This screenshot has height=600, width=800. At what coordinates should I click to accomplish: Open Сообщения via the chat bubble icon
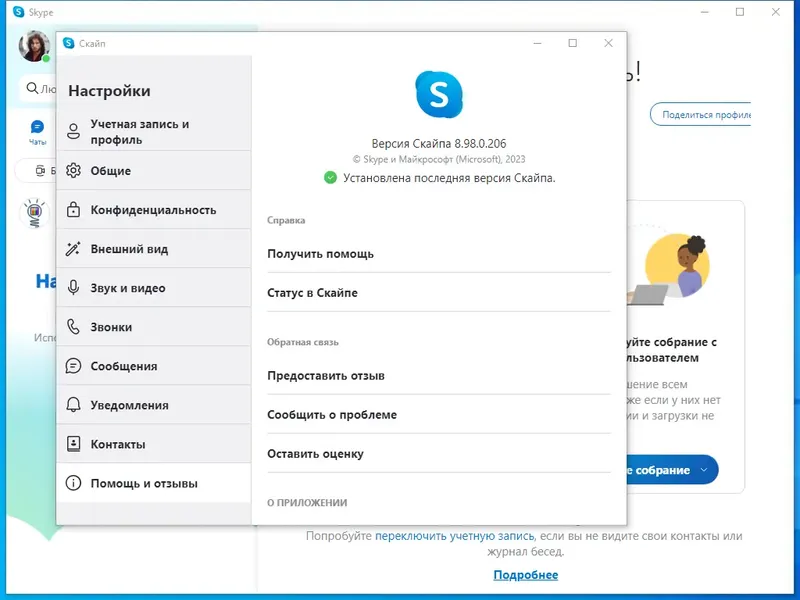pos(76,366)
